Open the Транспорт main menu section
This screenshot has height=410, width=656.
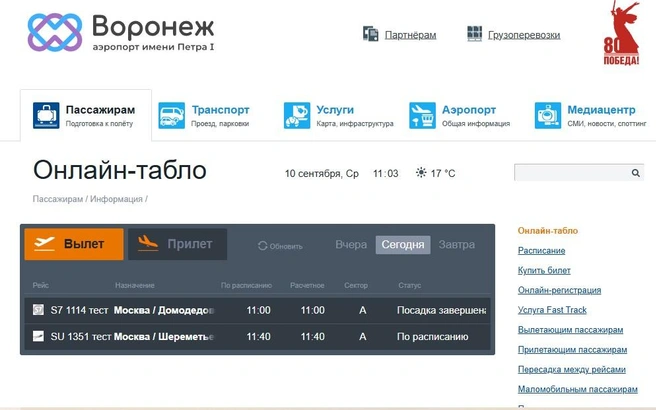pyautogui.click(x=204, y=115)
